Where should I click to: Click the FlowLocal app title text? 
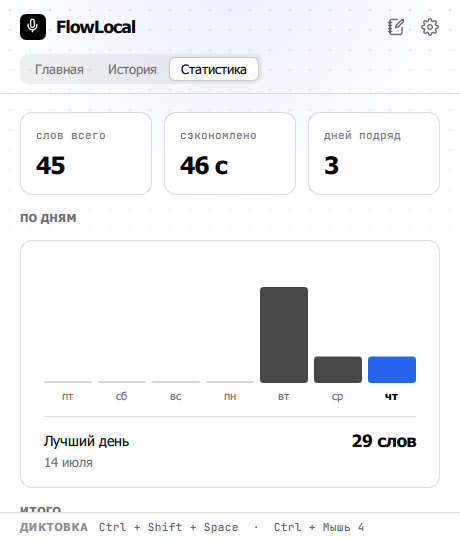click(96, 27)
